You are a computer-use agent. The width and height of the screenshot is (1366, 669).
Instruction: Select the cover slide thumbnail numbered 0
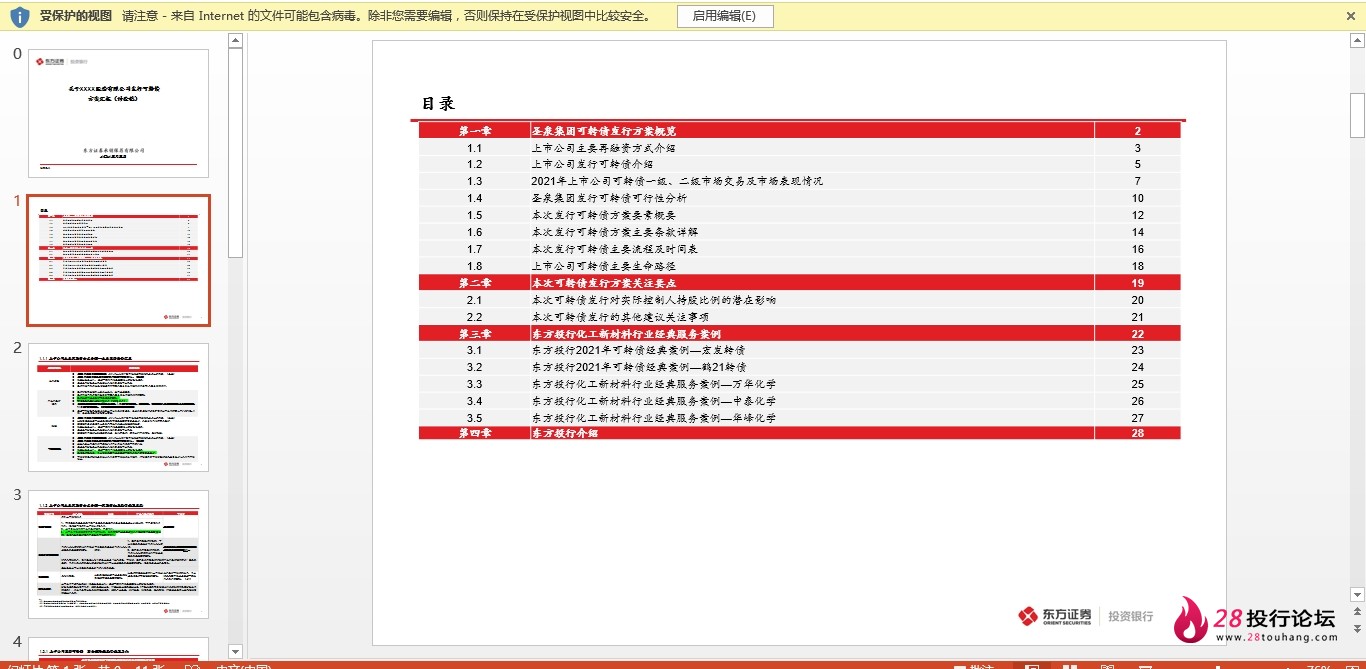coord(118,113)
